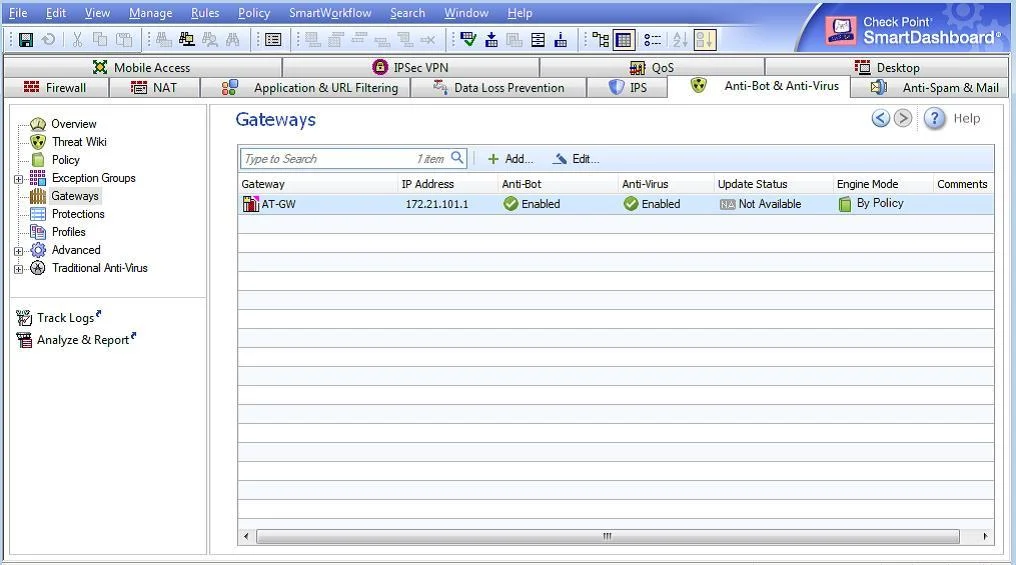Expand the Traditional Anti-Virus tree node
The height and width of the screenshot is (565, 1016).
click(18, 270)
